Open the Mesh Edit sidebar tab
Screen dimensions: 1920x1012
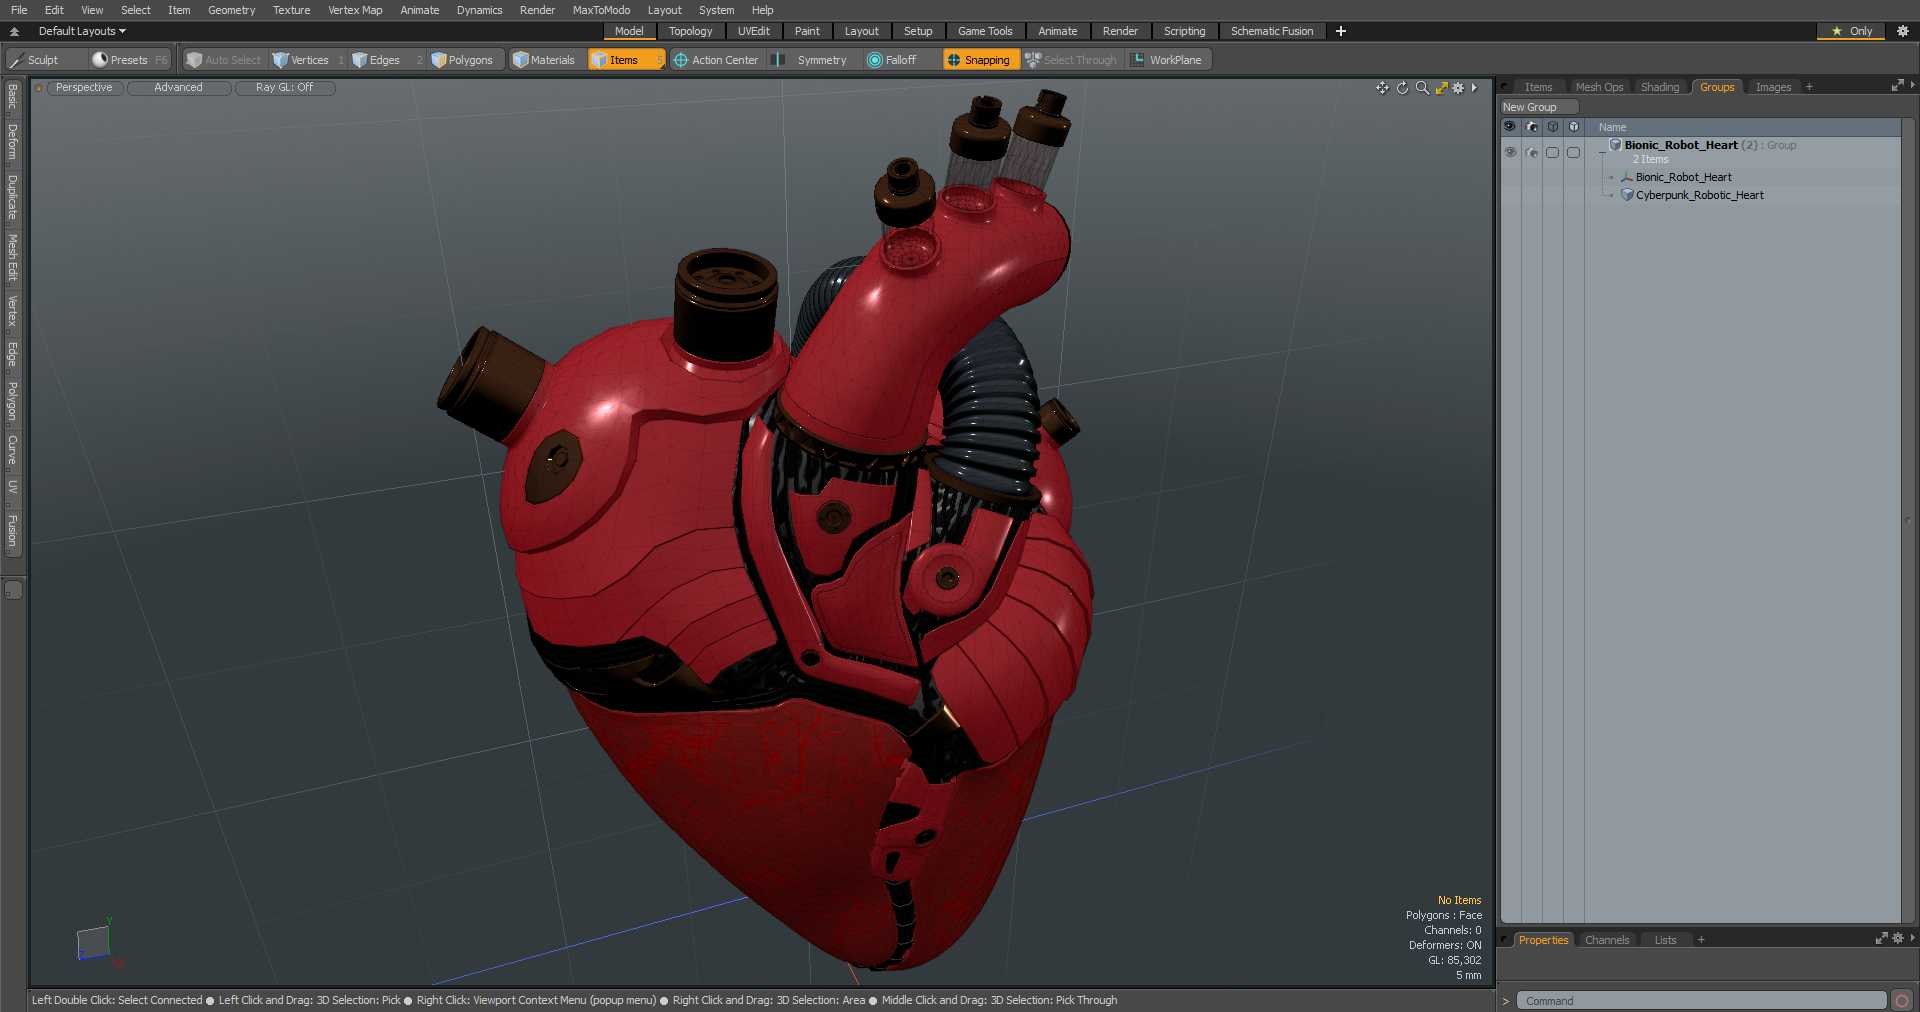pos(12,257)
